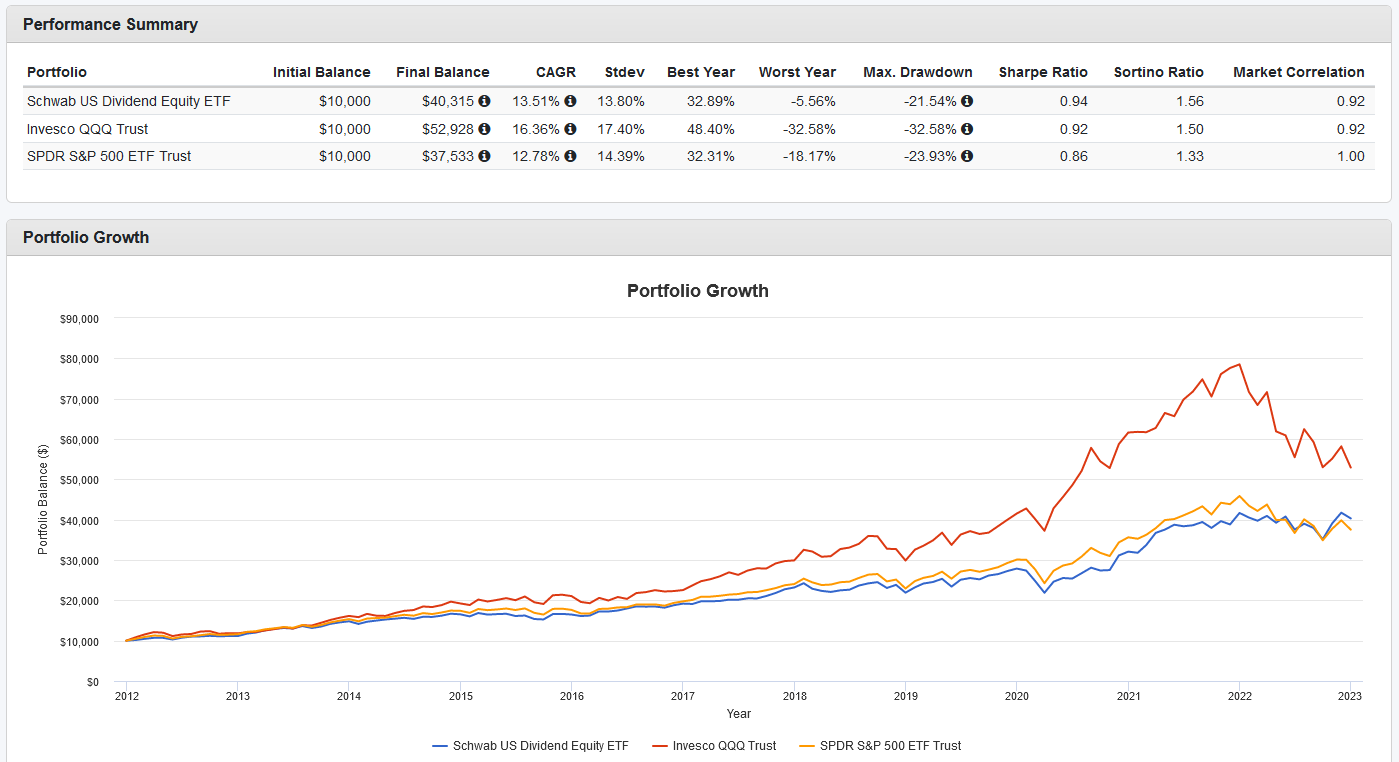Click the 17.40% Stdev value
The height and width of the screenshot is (762, 1399).
coord(621,129)
